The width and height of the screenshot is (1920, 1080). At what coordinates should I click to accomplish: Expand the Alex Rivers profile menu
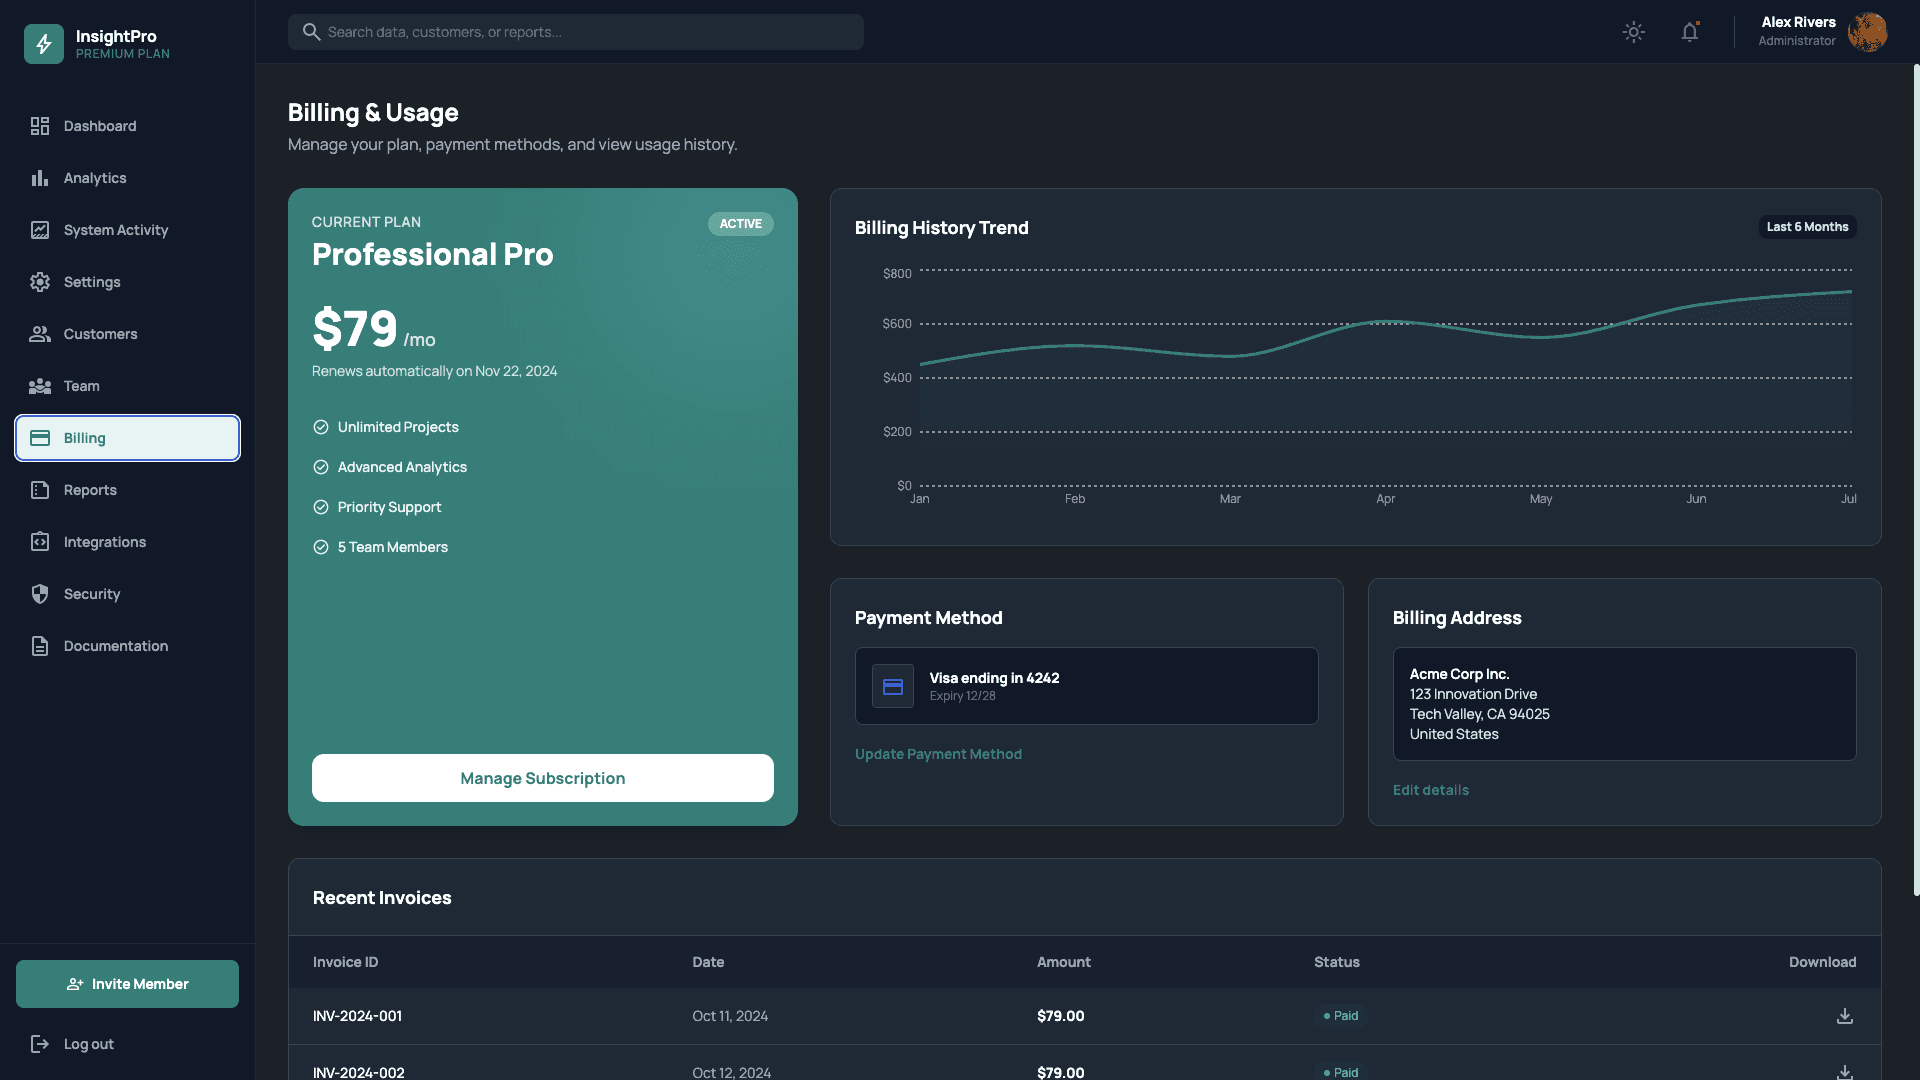tap(1820, 32)
